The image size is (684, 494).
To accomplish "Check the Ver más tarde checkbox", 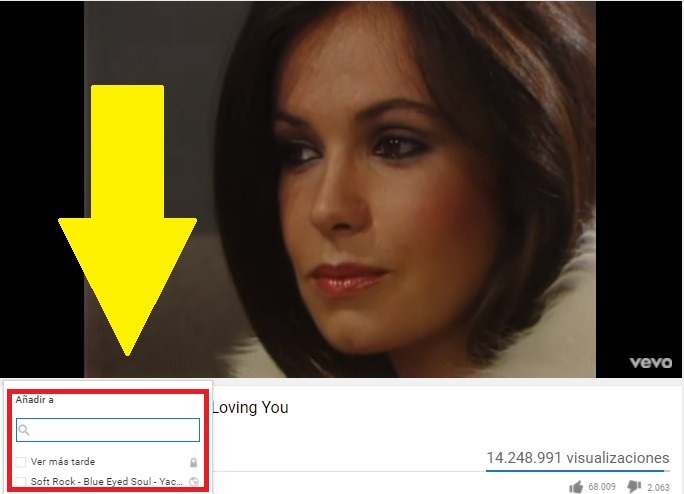I will click(x=21, y=462).
